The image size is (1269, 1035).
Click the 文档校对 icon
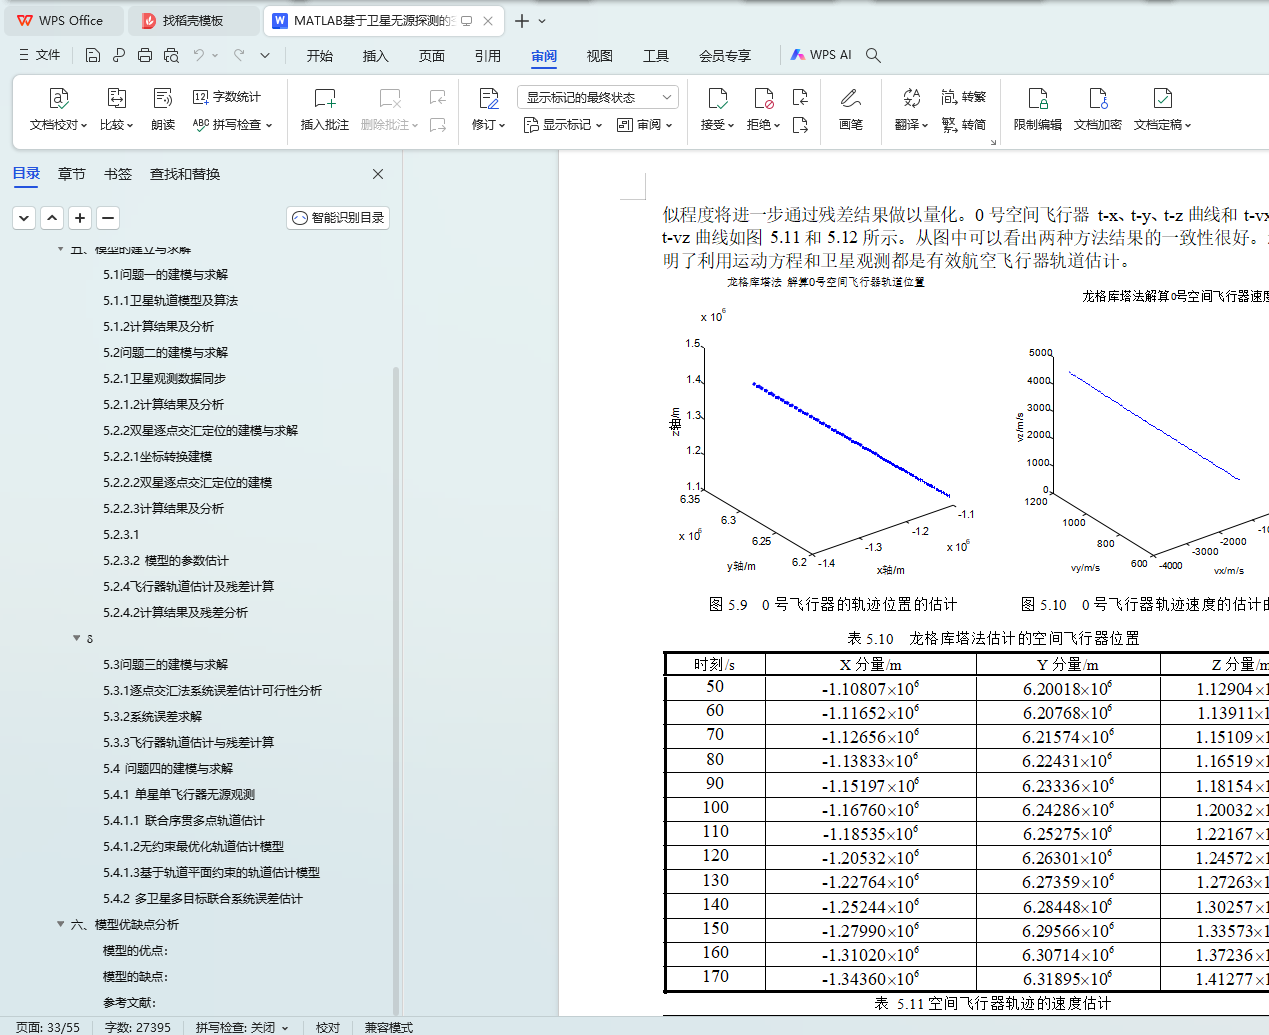point(59,98)
